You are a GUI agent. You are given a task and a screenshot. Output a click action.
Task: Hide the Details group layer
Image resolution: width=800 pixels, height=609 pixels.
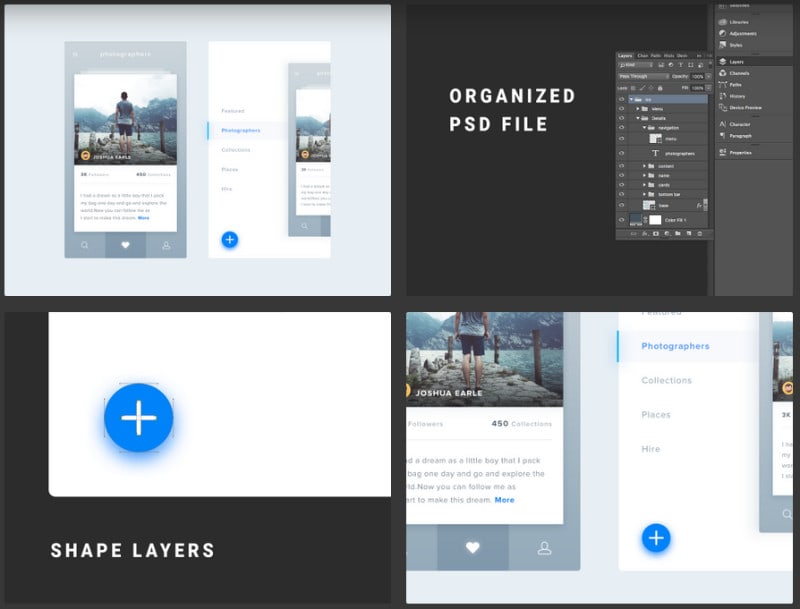[x=621, y=118]
